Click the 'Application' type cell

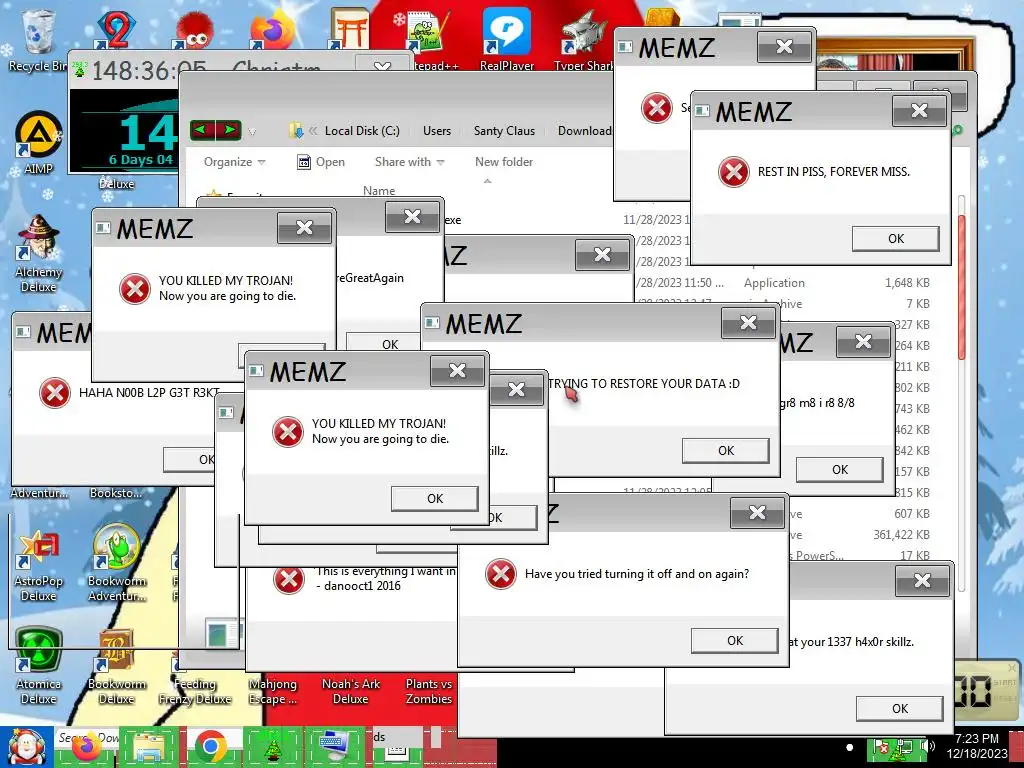[x=774, y=283]
